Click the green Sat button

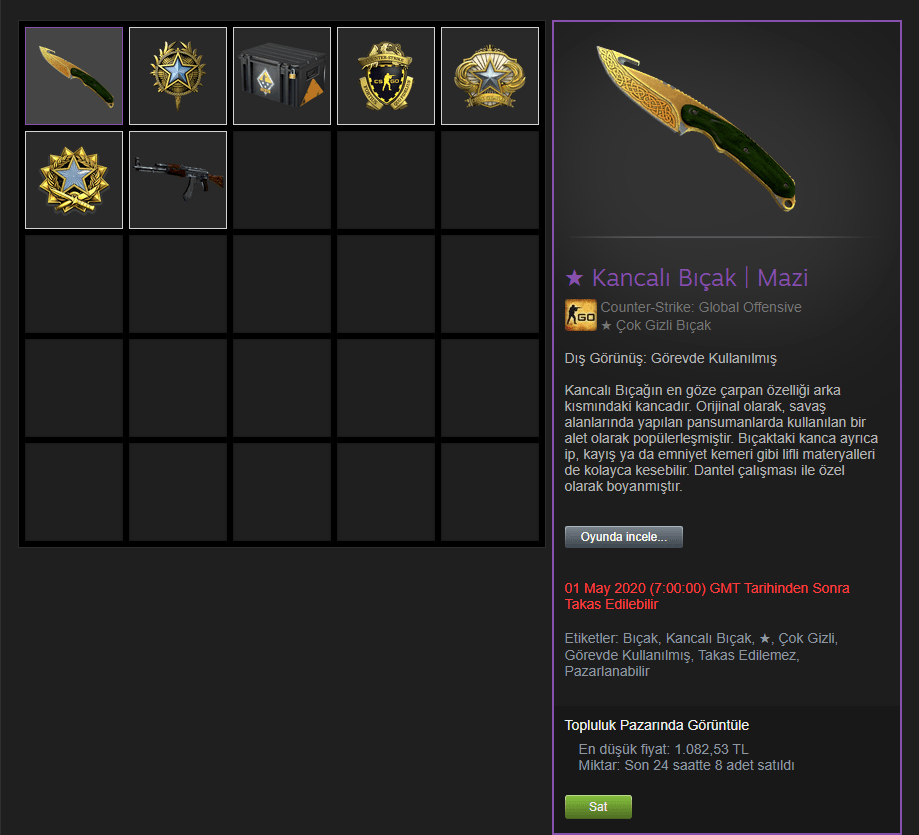click(598, 807)
